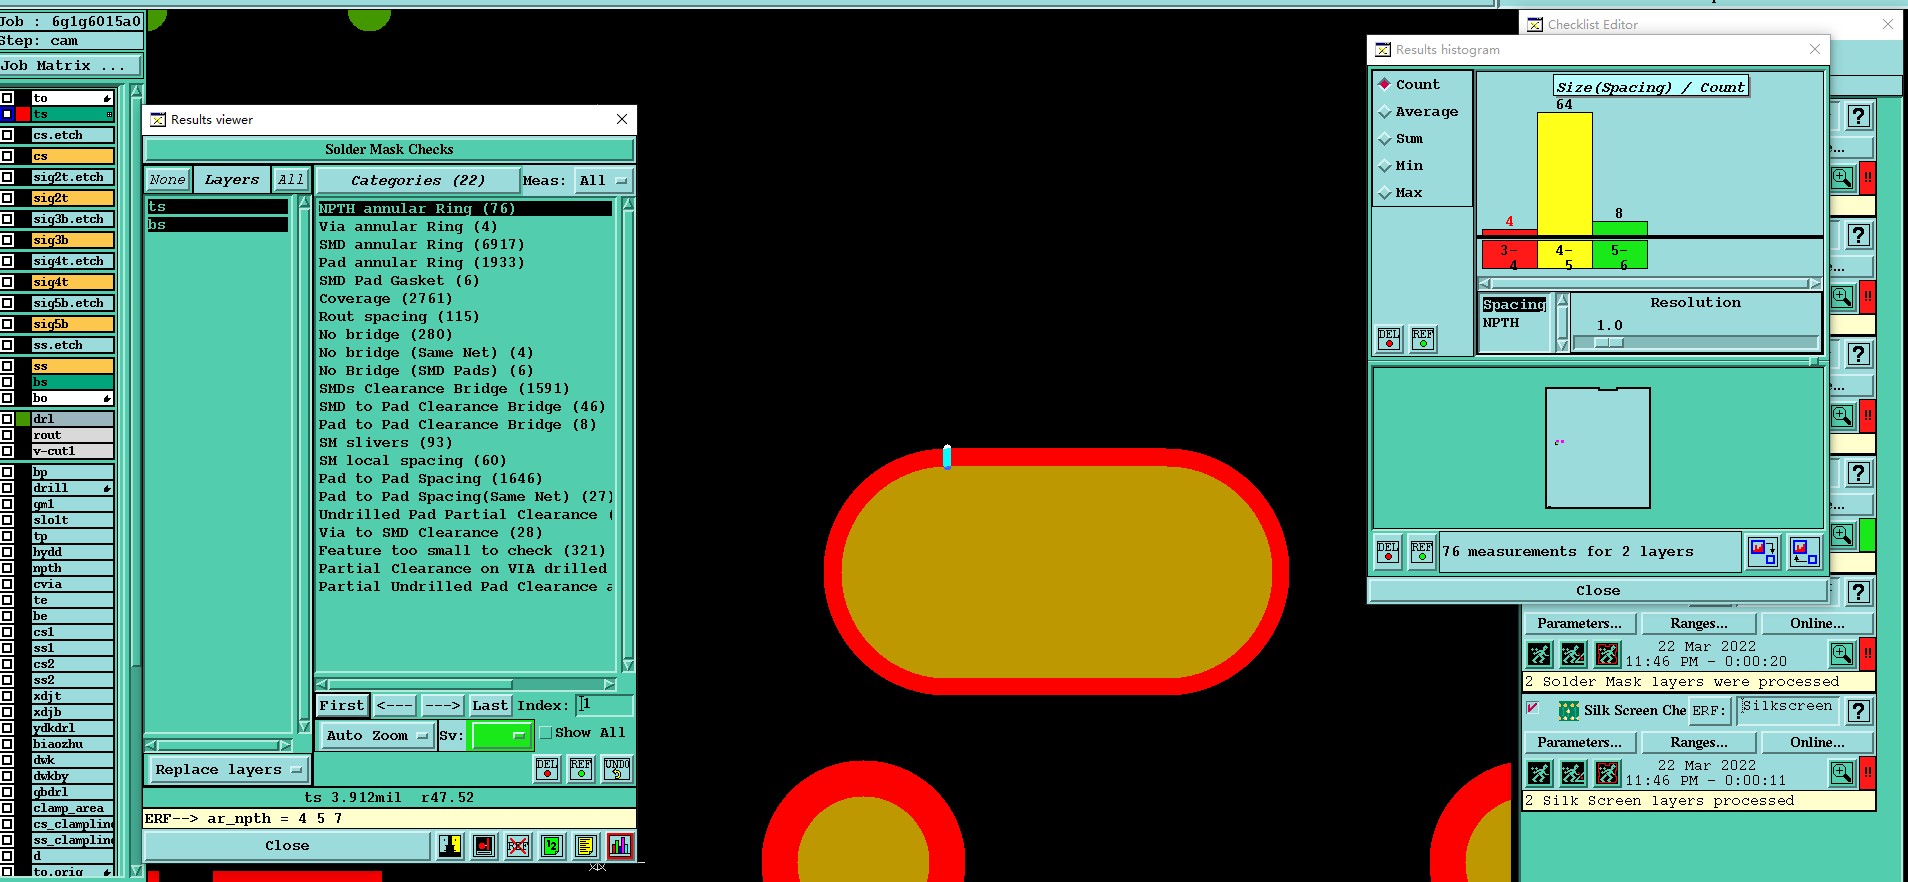The image size is (1908, 882).
Task: Click DEL icon in Results viewer
Action: (547, 769)
